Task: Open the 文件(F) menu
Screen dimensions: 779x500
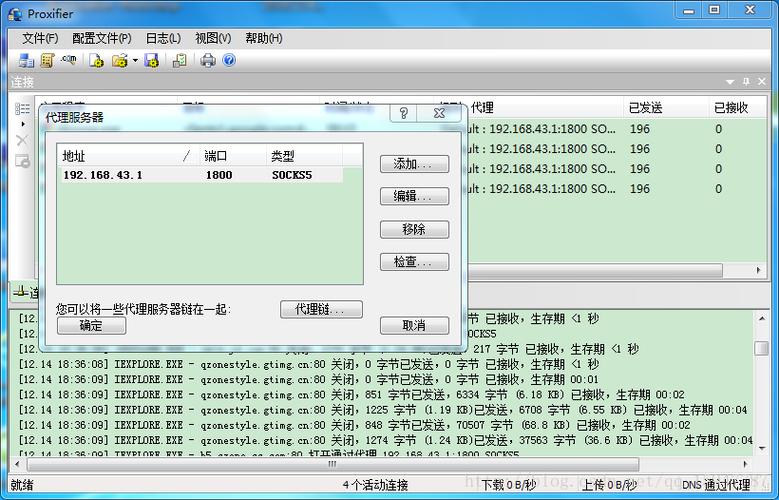Action: tap(40, 38)
